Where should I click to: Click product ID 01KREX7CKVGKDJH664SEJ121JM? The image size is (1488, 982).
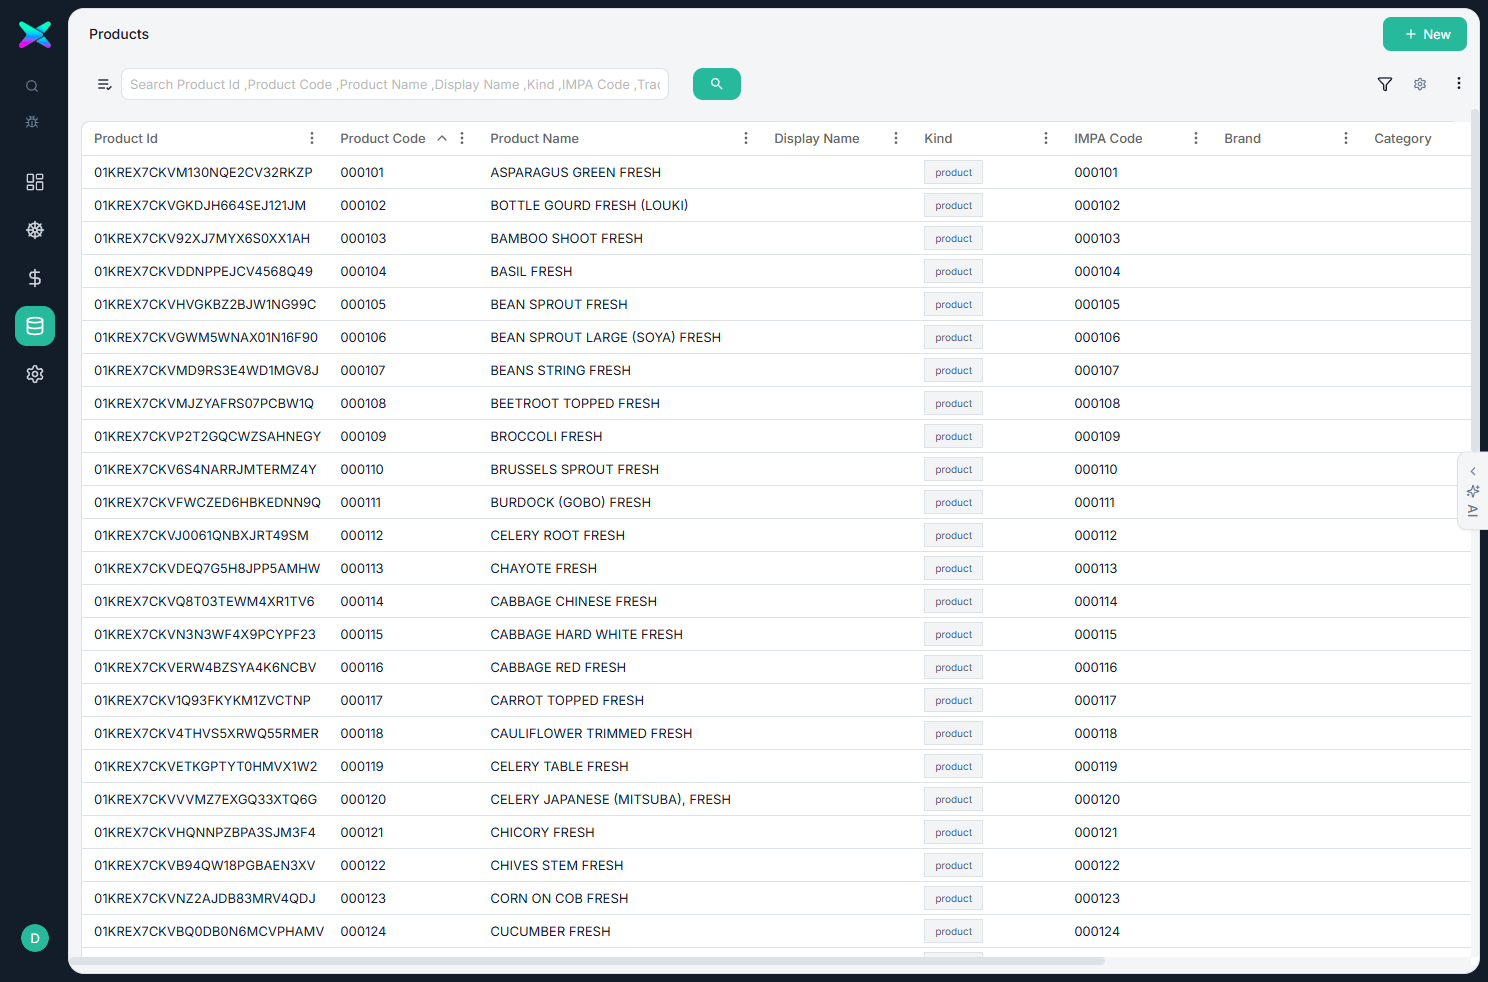tap(200, 205)
